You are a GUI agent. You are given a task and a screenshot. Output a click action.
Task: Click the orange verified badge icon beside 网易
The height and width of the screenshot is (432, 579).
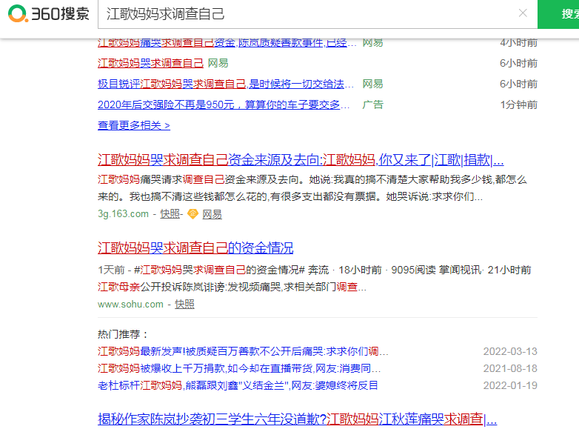[x=193, y=214]
